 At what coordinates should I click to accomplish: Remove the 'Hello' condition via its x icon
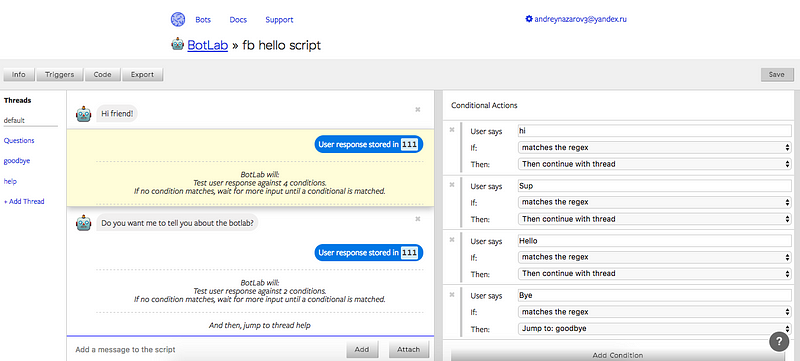(452, 239)
